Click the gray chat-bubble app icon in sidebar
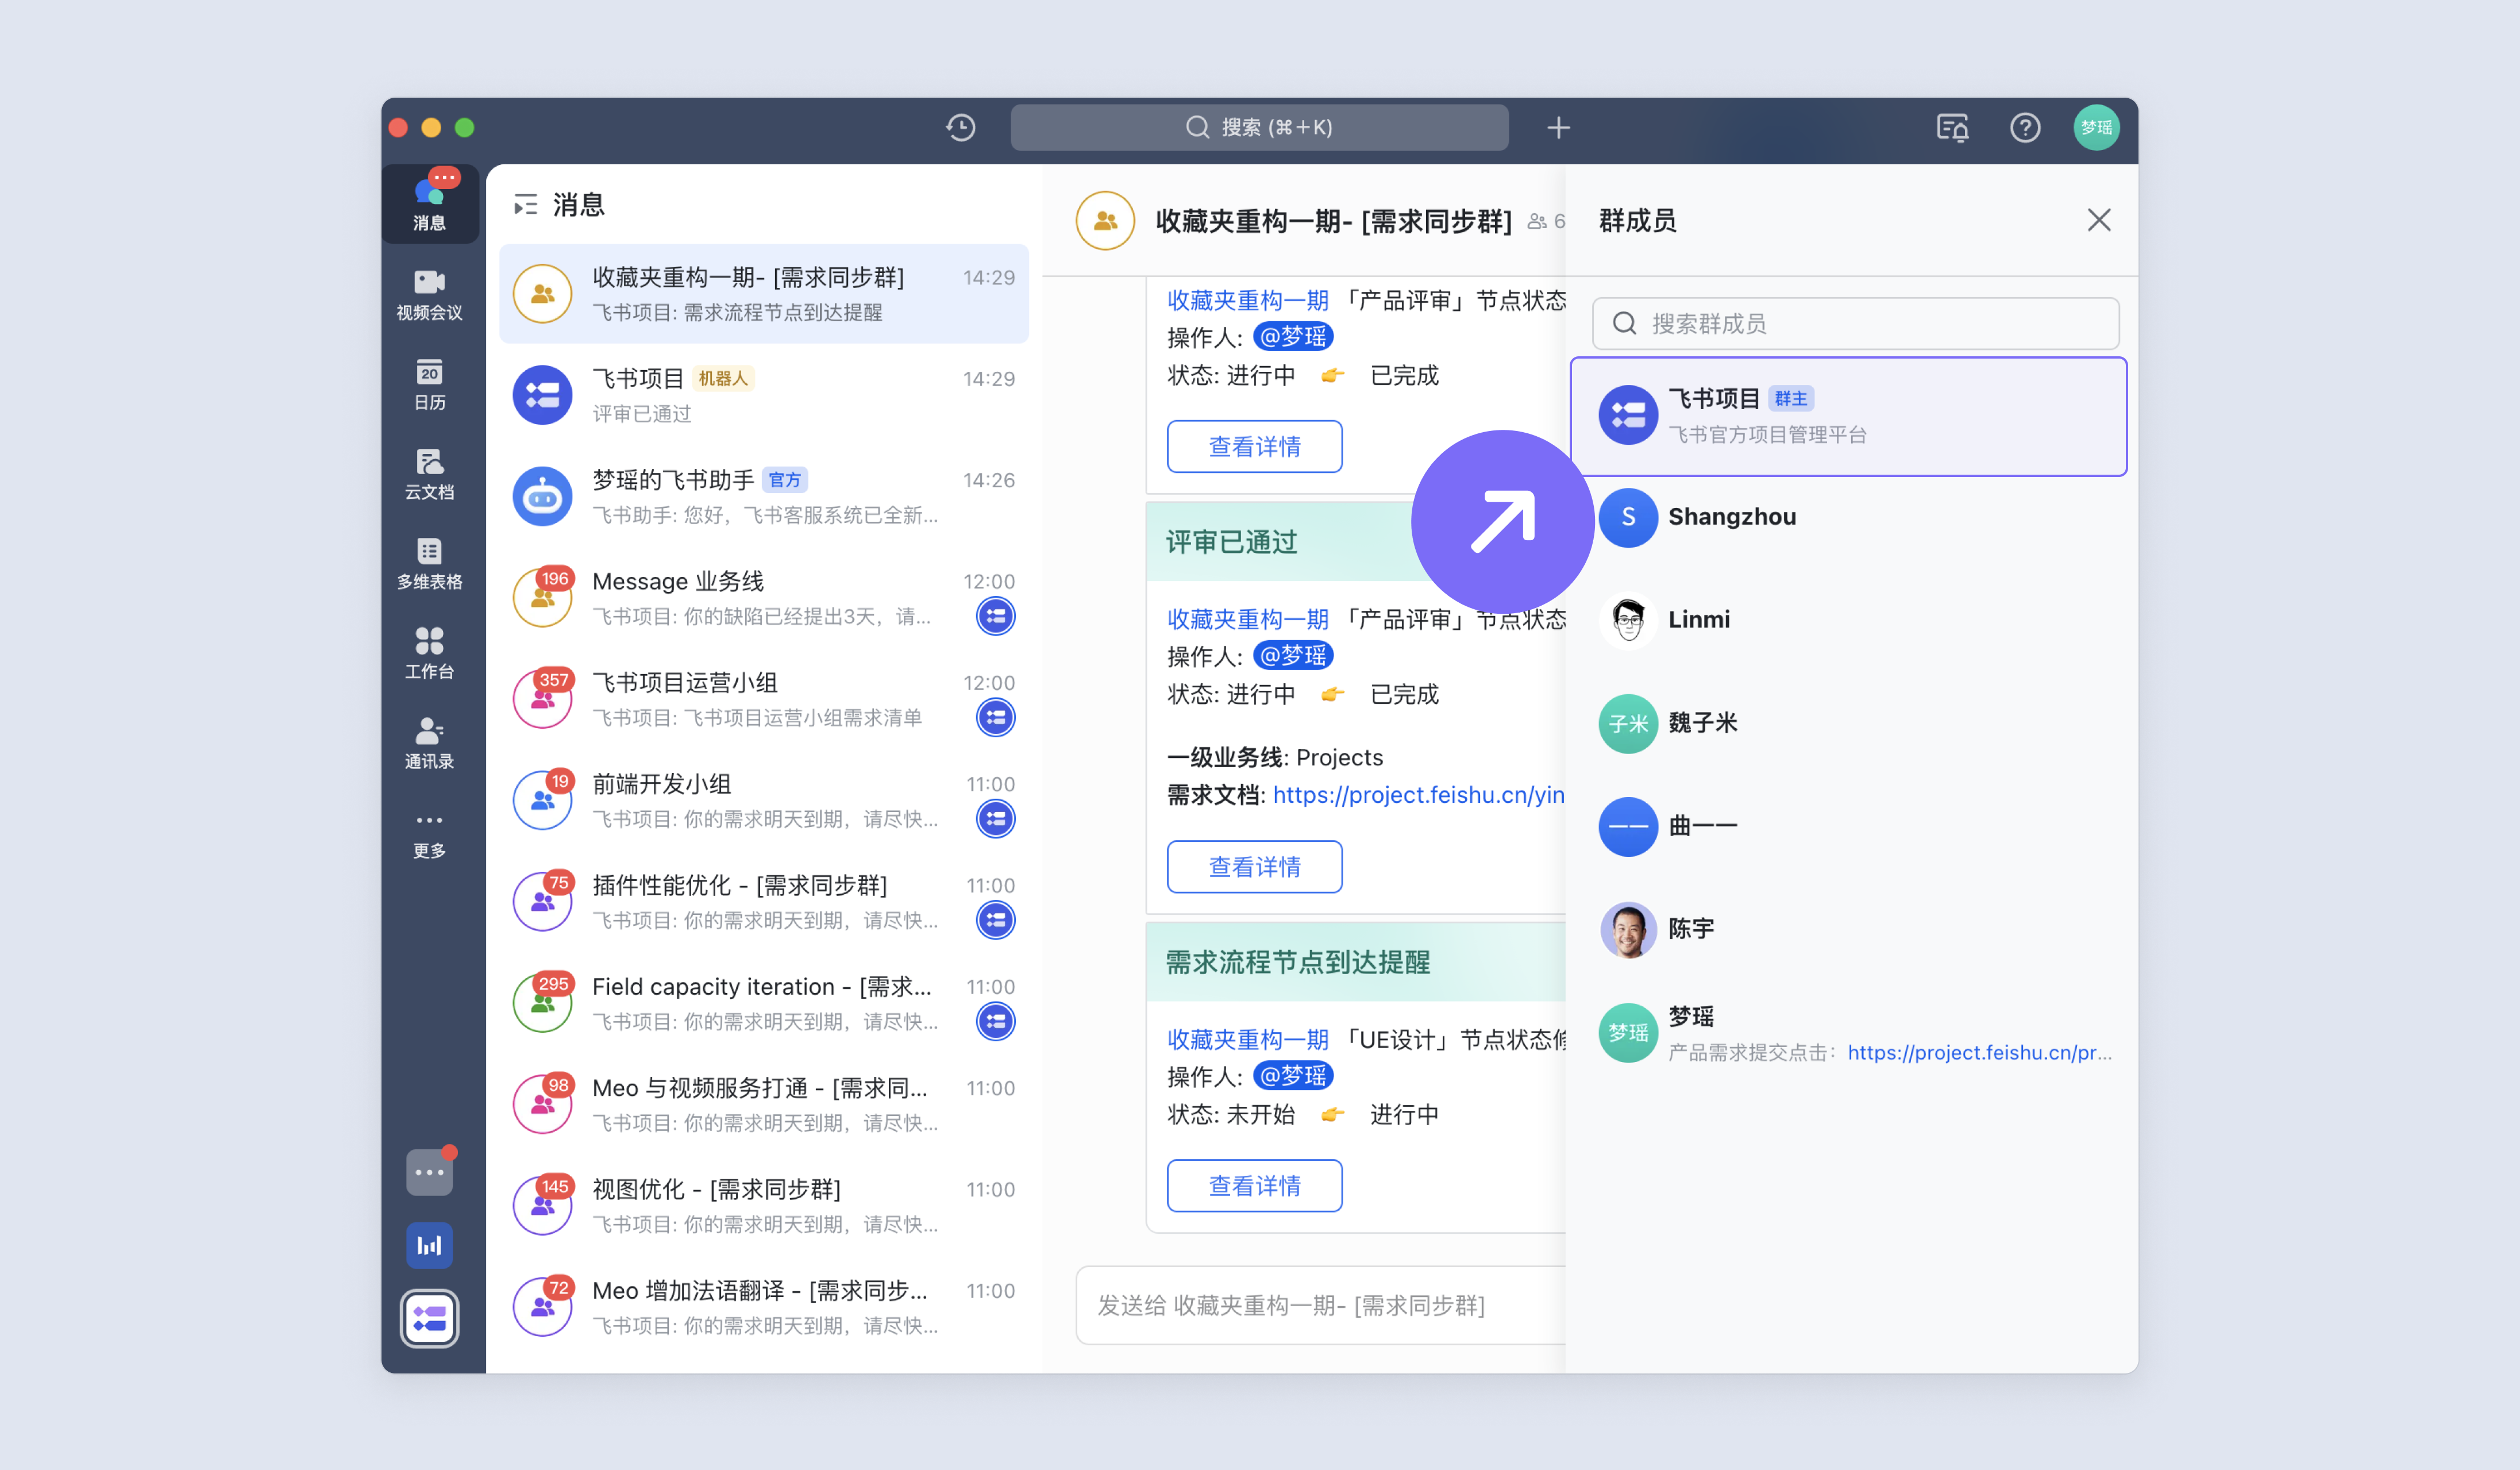The image size is (2520, 1470). pyautogui.click(x=430, y=1172)
